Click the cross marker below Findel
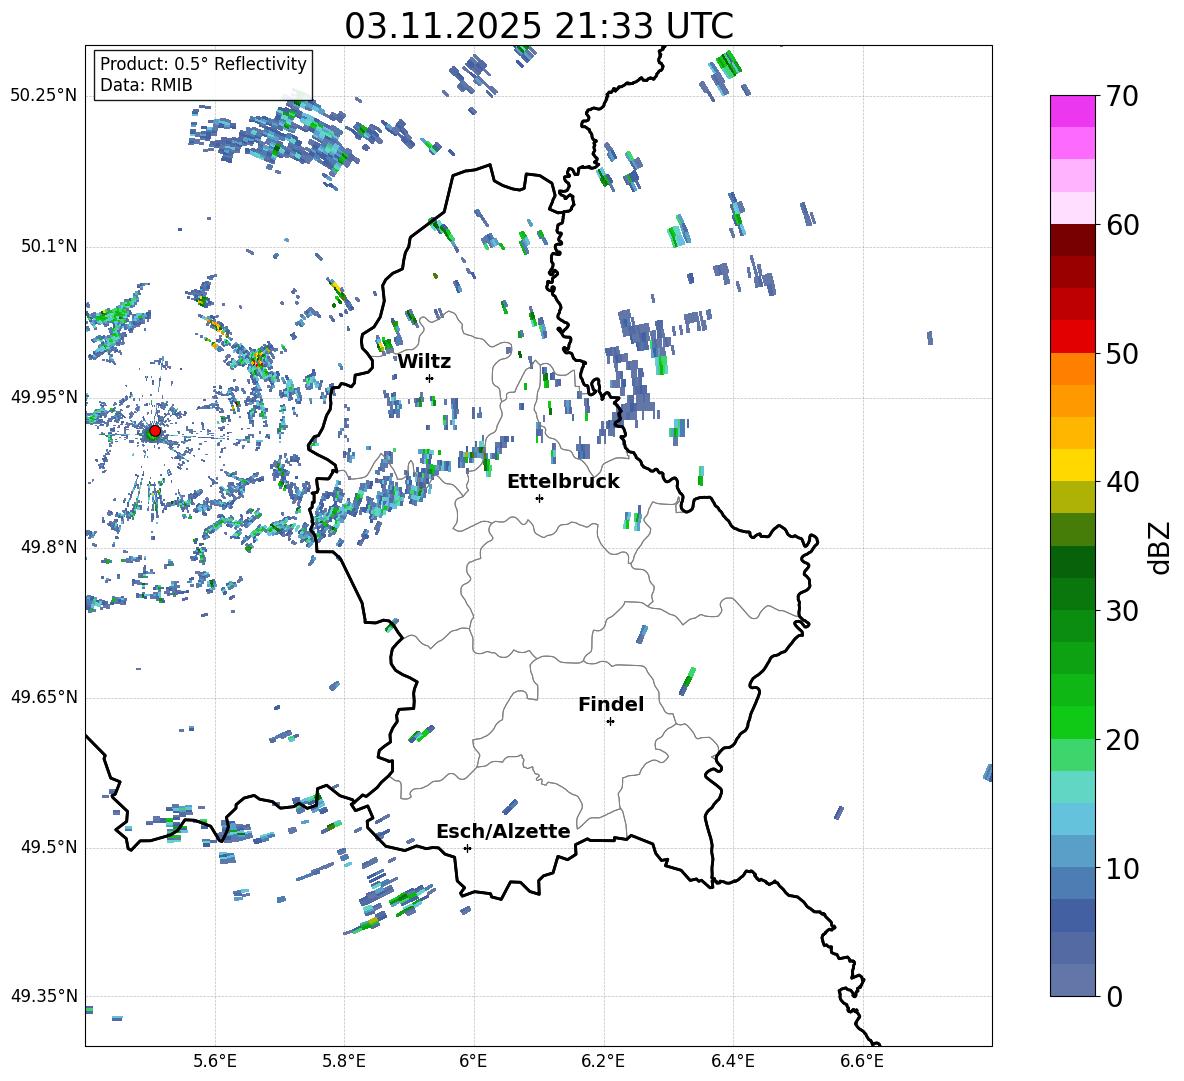Image resolution: width=1184 pixels, height=1081 pixels. pos(610,722)
